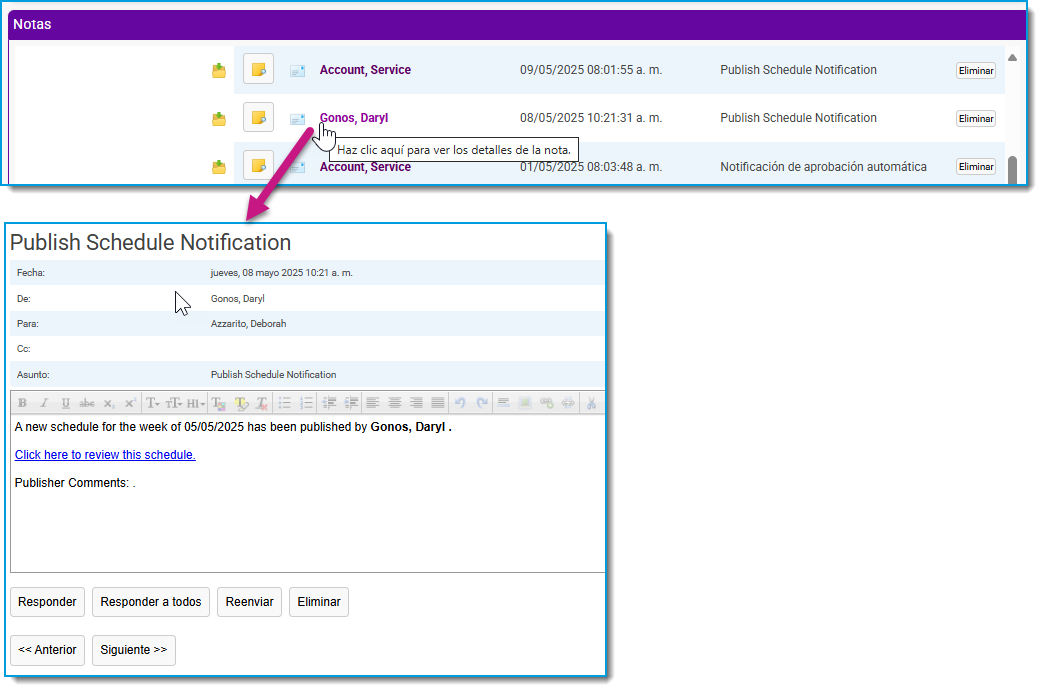1042x691 pixels.
Task: Open the H1 heading format dropdown
Action: pos(195,403)
